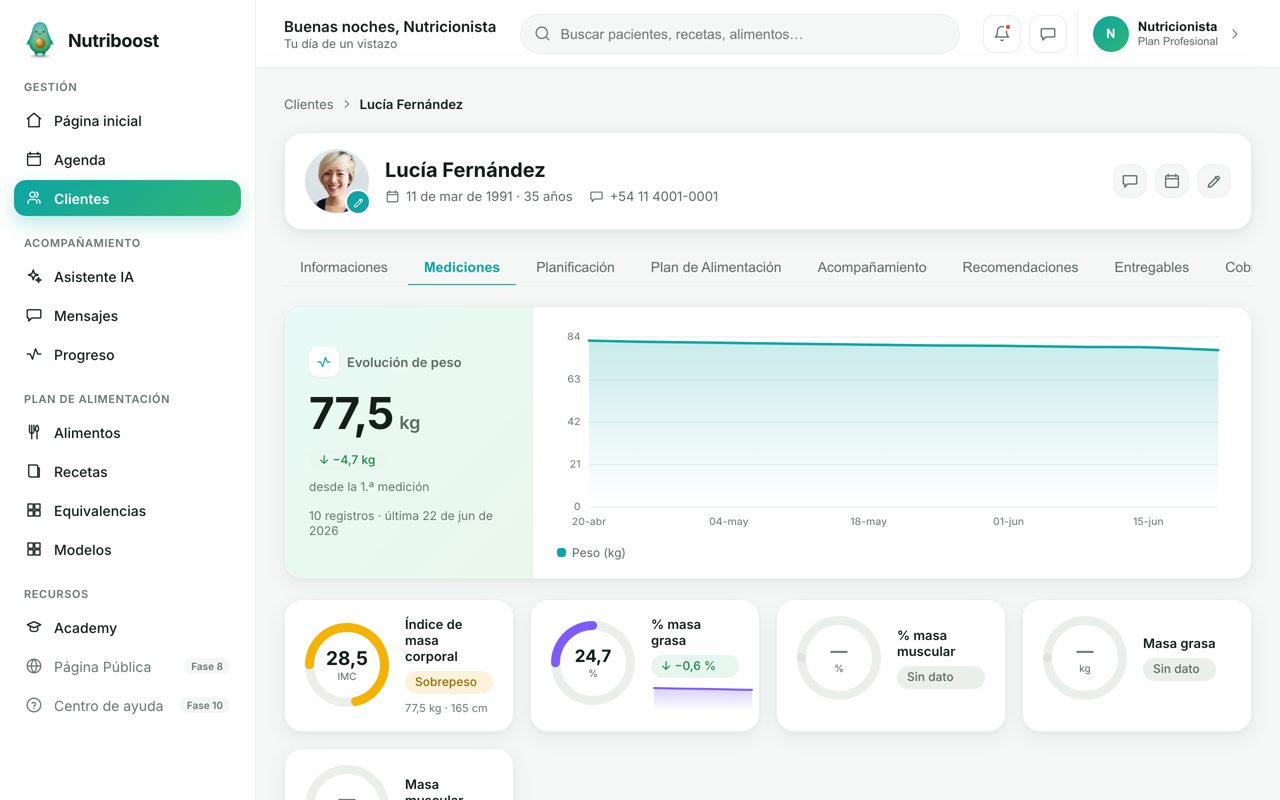Image resolution: width=1280 pixels, height=800 pixels.
Task: Open Centro de ayuda question icon
Action: pos(34,706)
